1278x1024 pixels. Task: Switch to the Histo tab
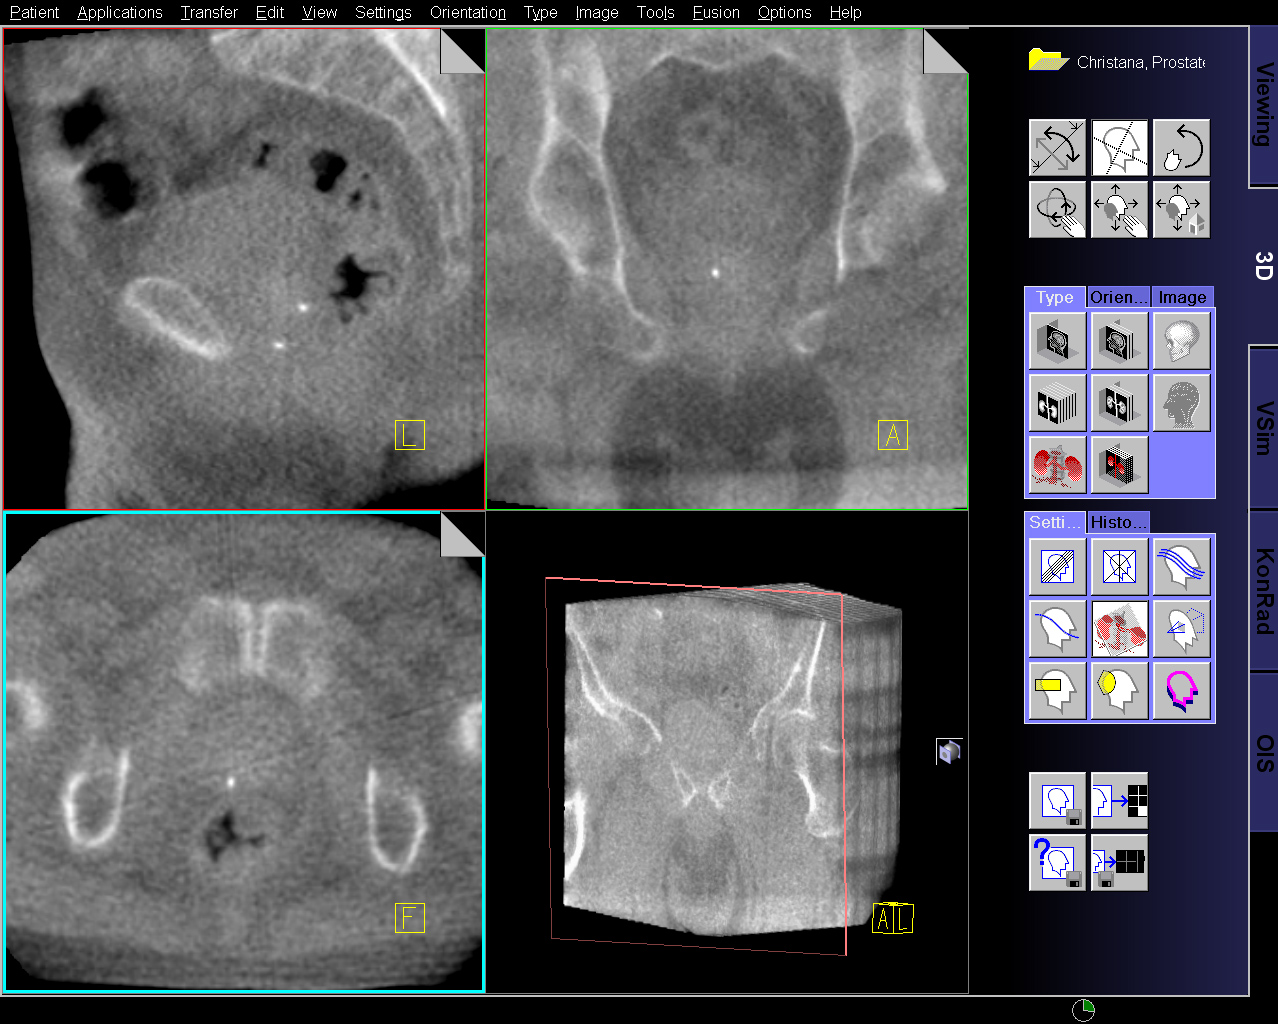click(x=1118, y=522)
